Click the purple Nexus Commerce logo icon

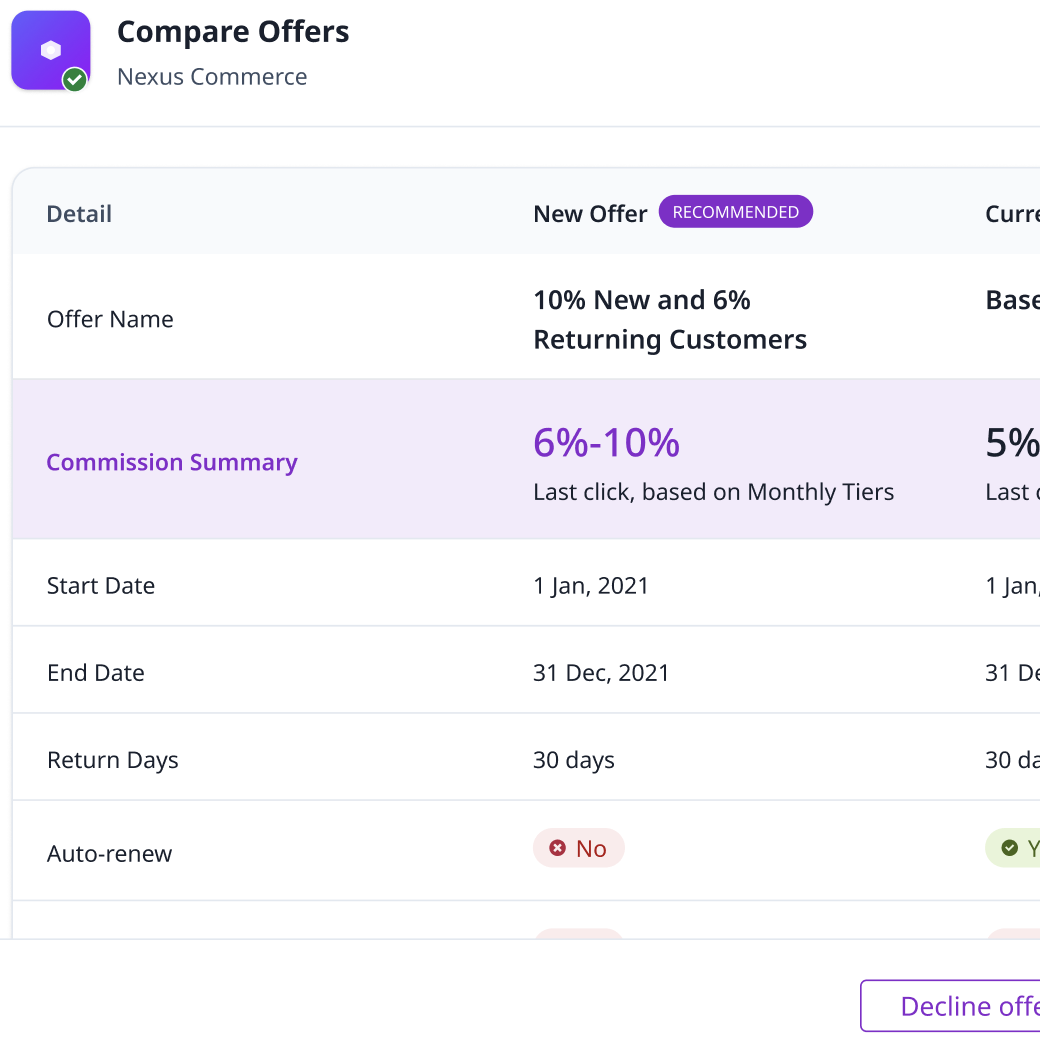coord(50,50)
